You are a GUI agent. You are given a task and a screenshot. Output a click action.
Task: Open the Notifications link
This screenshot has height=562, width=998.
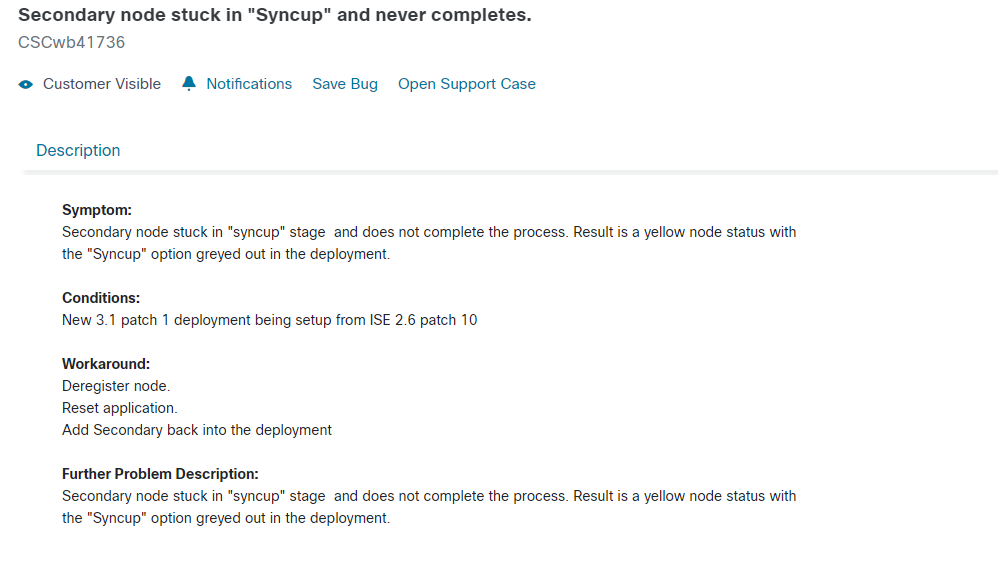[249, 84]
